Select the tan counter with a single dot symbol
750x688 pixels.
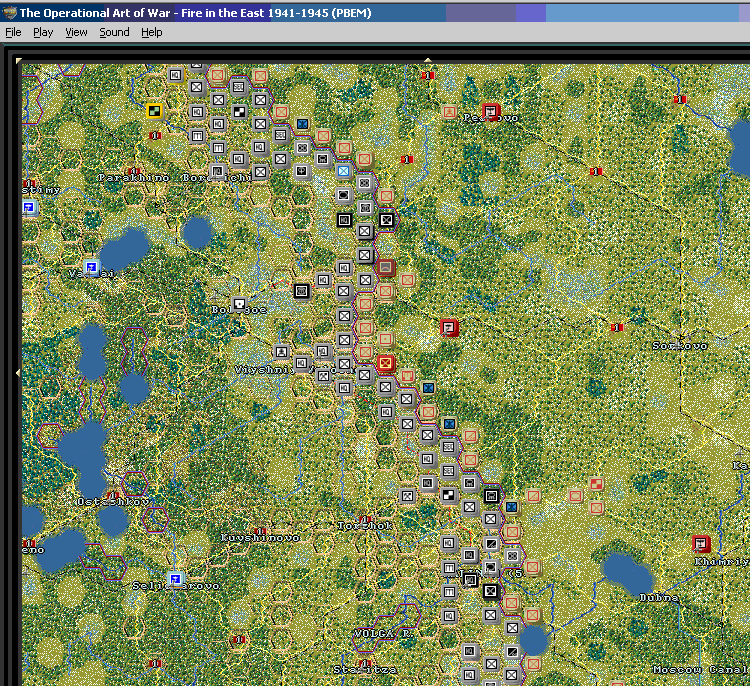point(386,339)
